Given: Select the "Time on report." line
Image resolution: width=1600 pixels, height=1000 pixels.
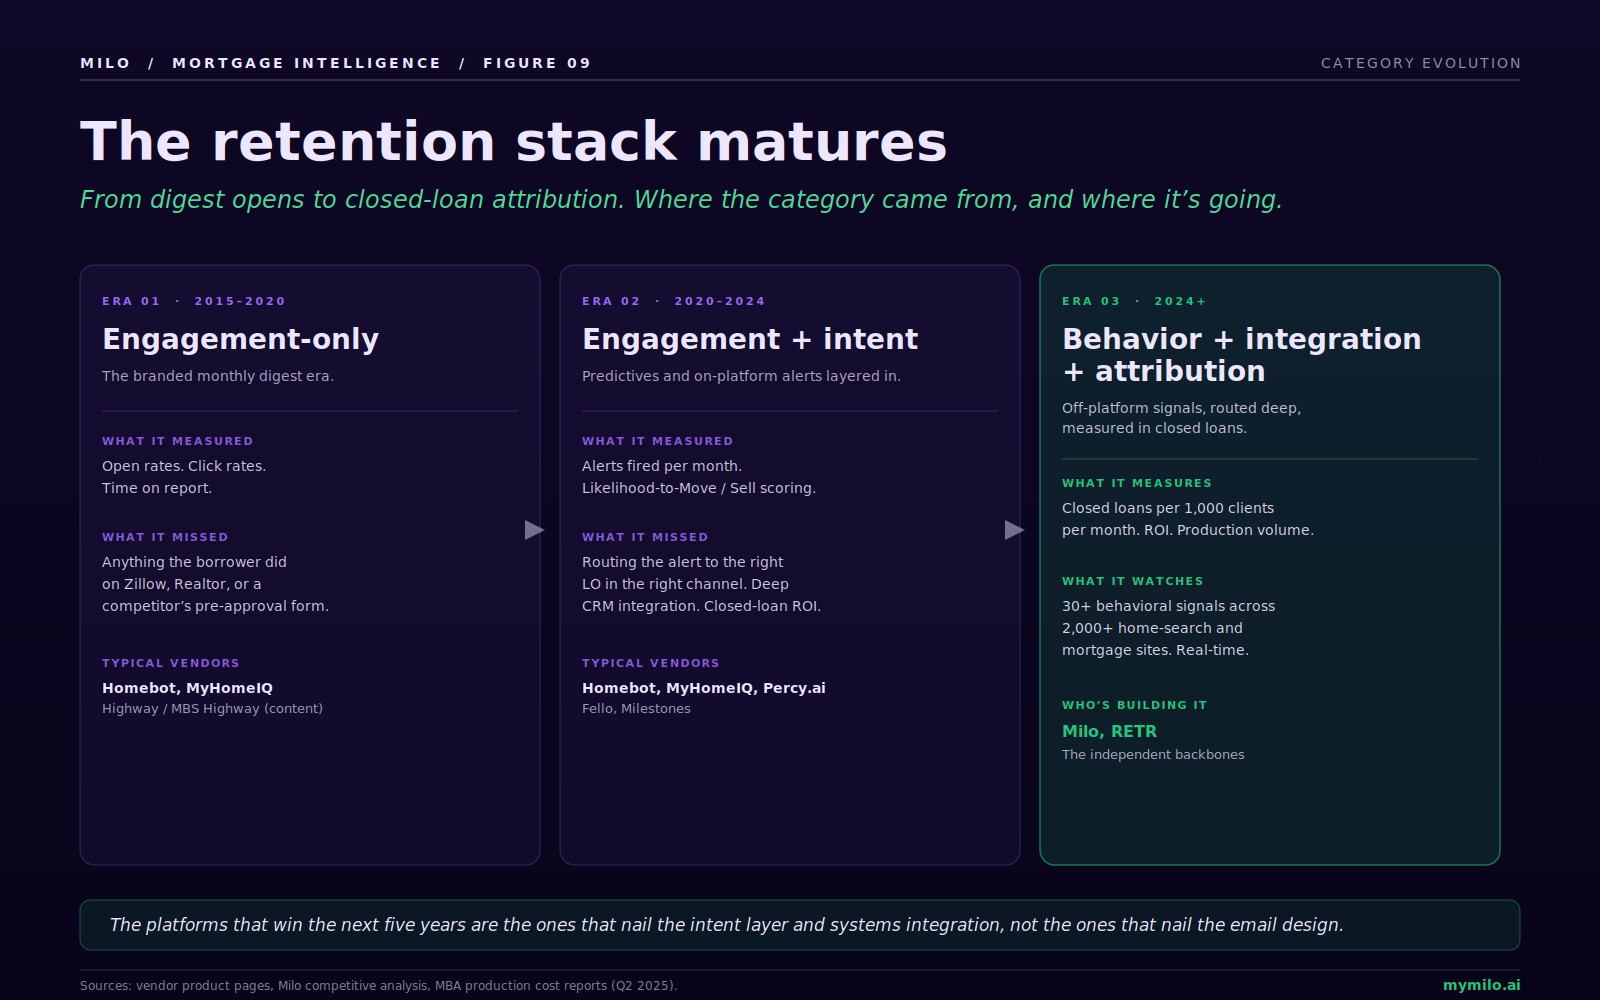Looking at the screenshot, I should tap(157, 488).
